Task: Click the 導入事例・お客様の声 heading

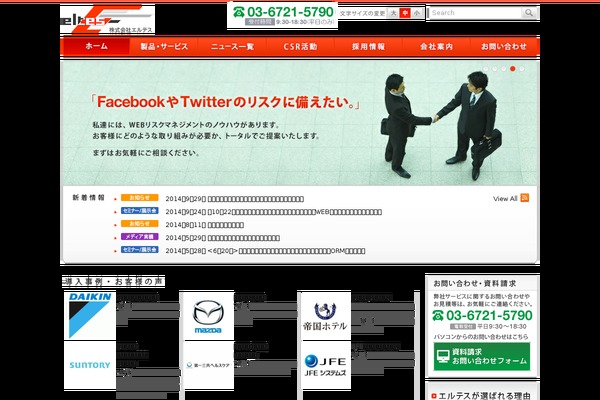Action: [114, 281]
